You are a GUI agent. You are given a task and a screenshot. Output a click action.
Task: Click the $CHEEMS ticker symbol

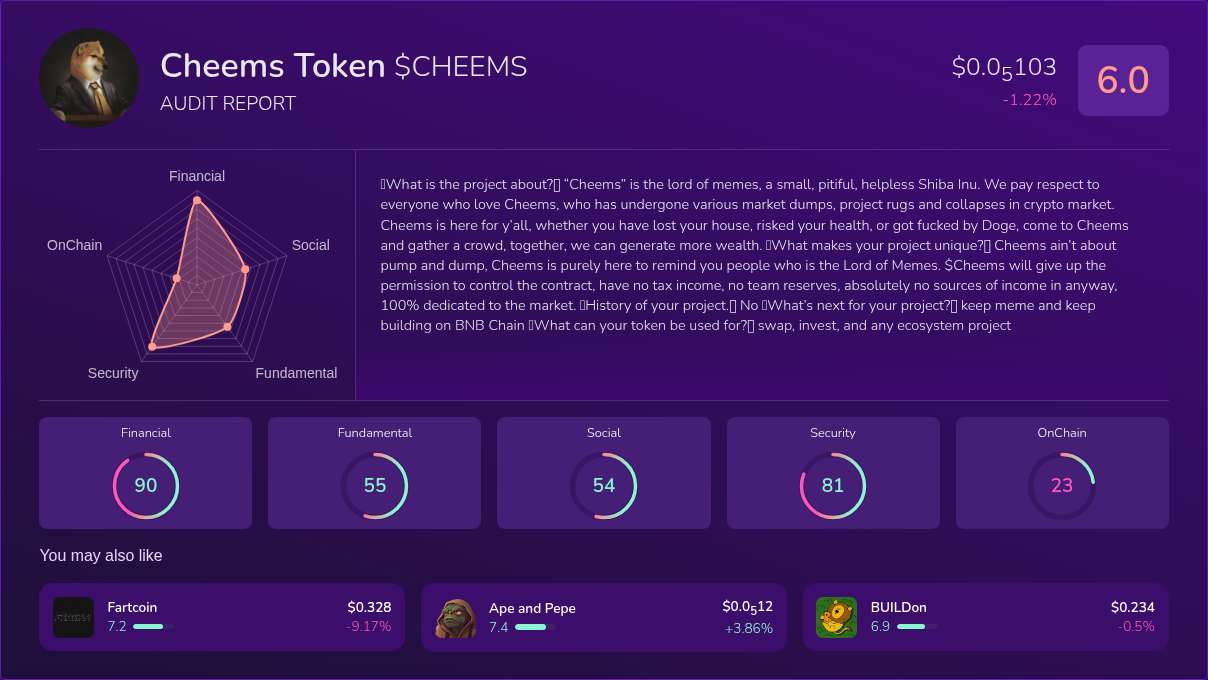click(462, 67)
